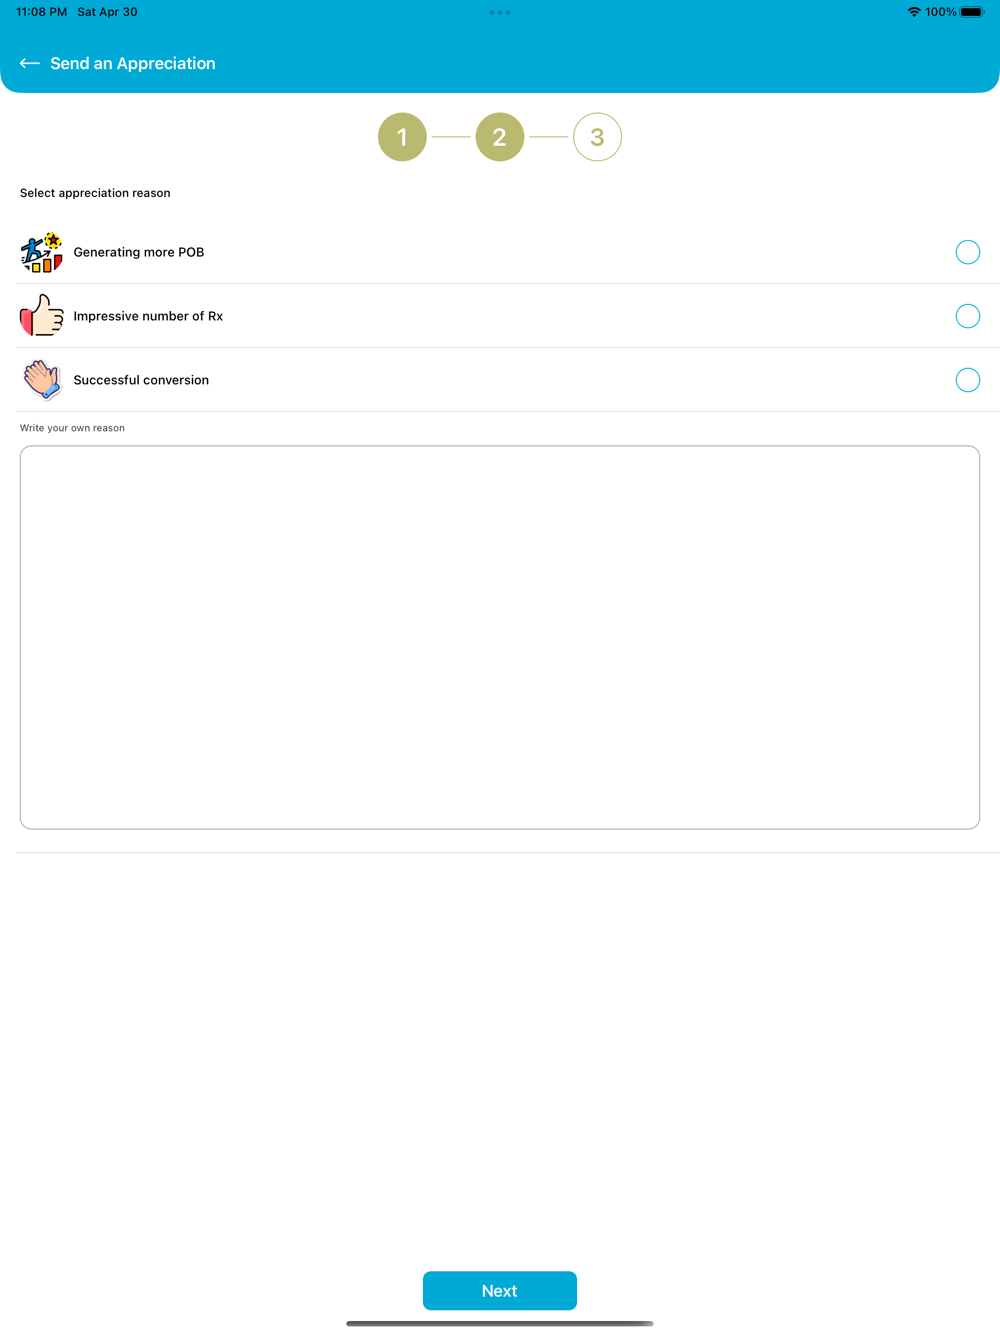Click the Send an Appreciation title

133,63
